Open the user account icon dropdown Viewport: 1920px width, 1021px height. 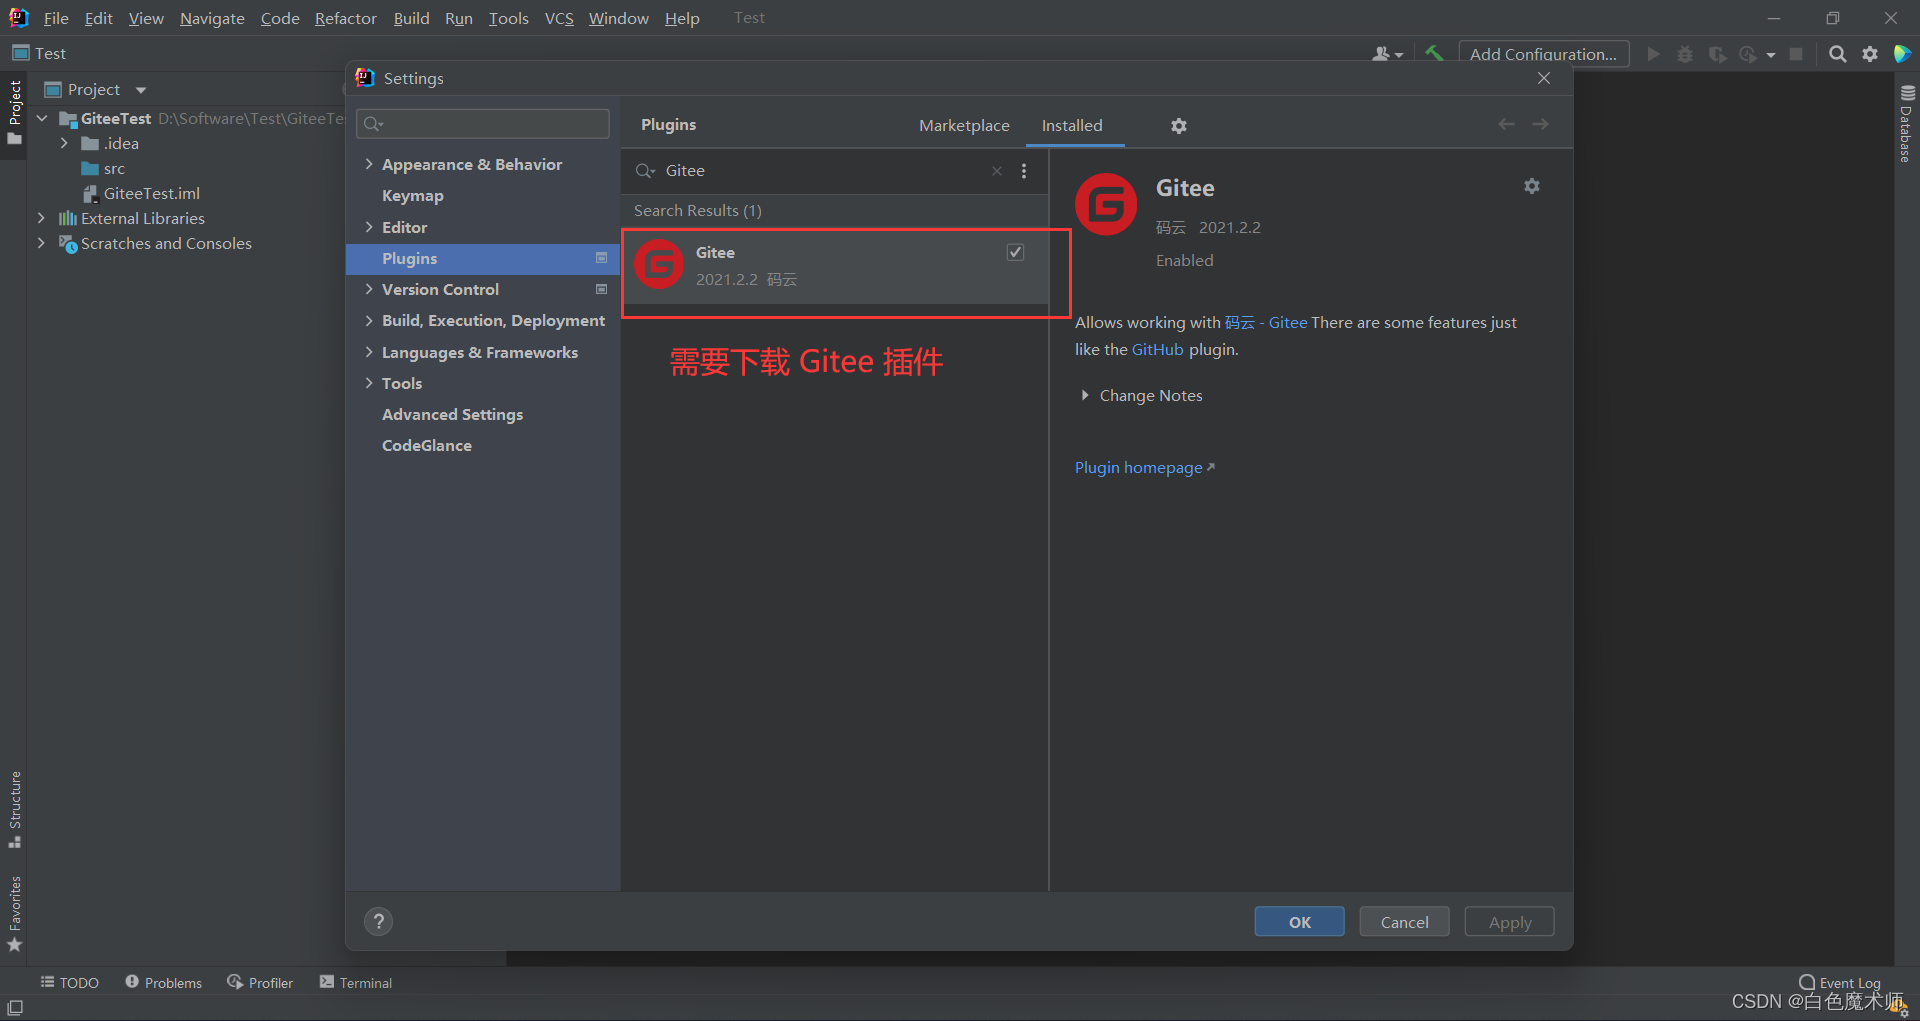1387,54
